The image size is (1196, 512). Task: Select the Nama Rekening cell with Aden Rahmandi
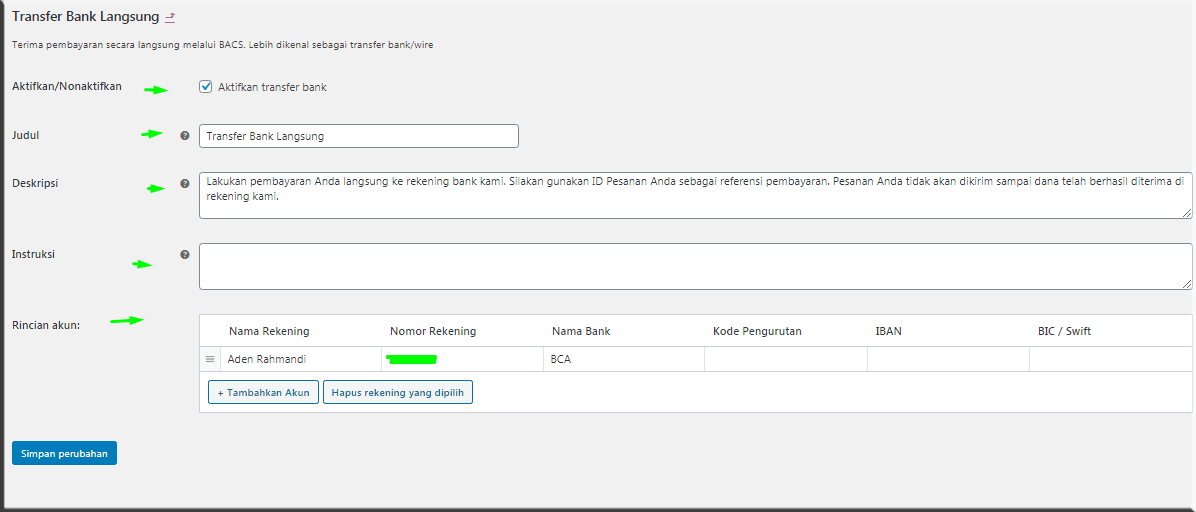(300, 359)
